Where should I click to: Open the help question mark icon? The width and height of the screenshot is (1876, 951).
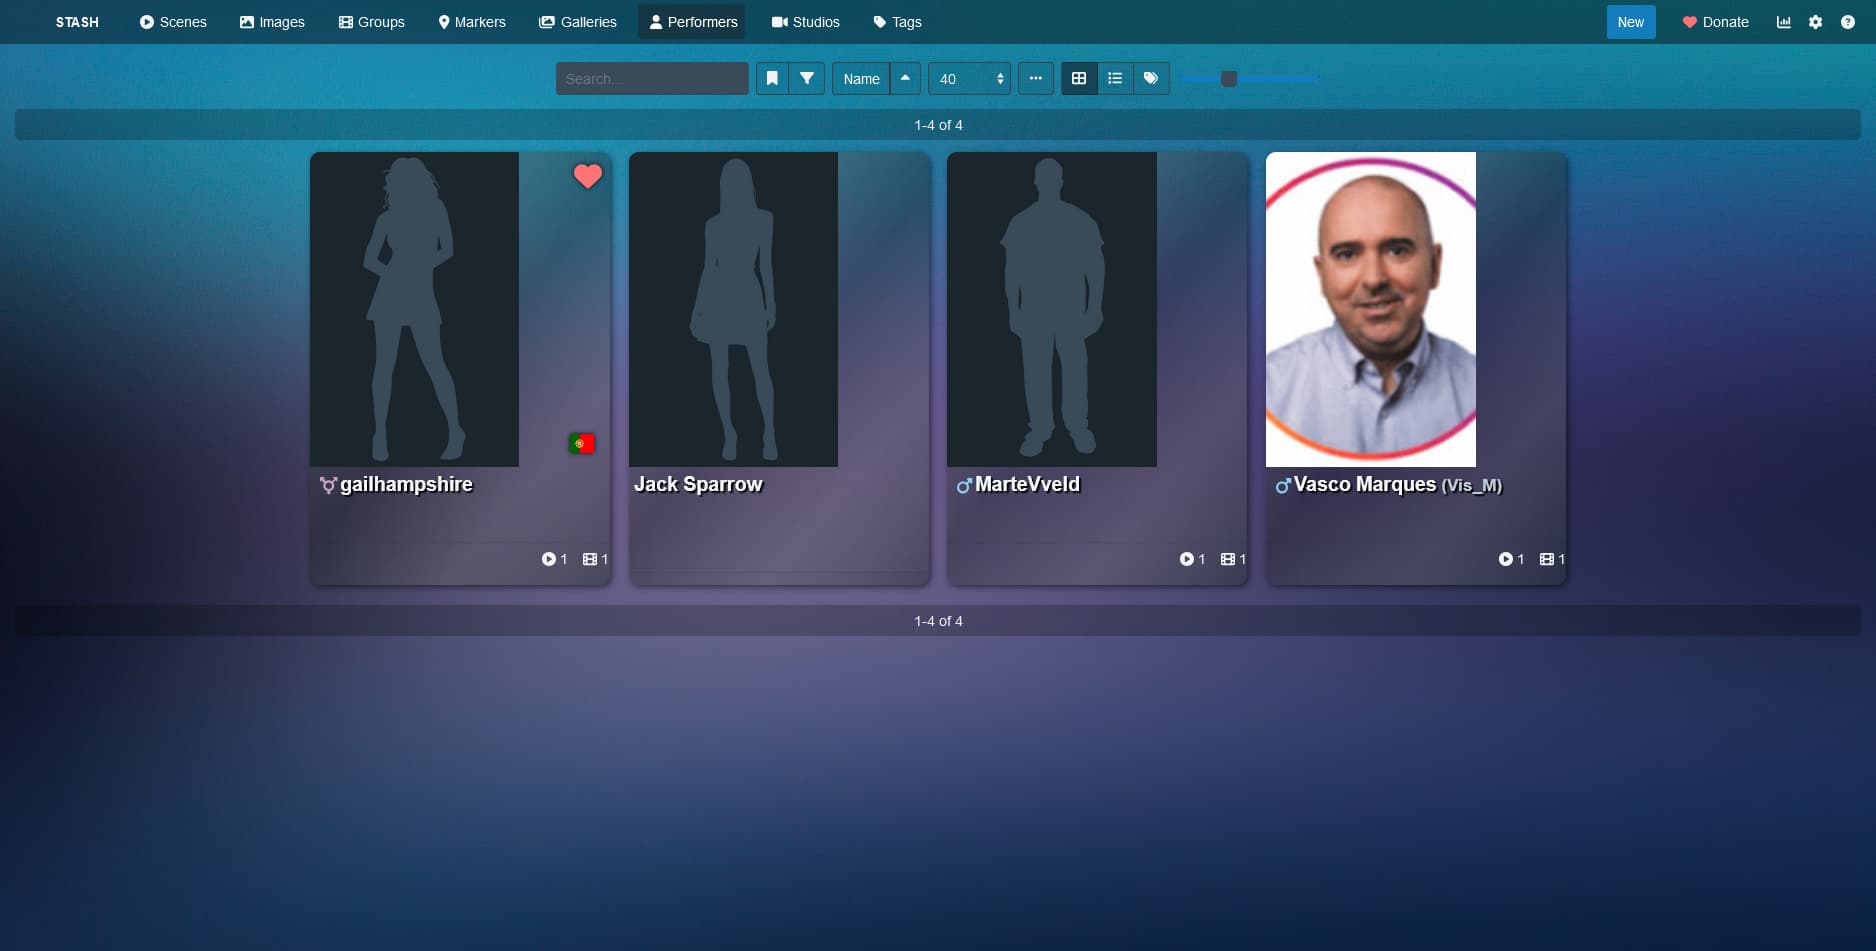tap(1847, 22)
